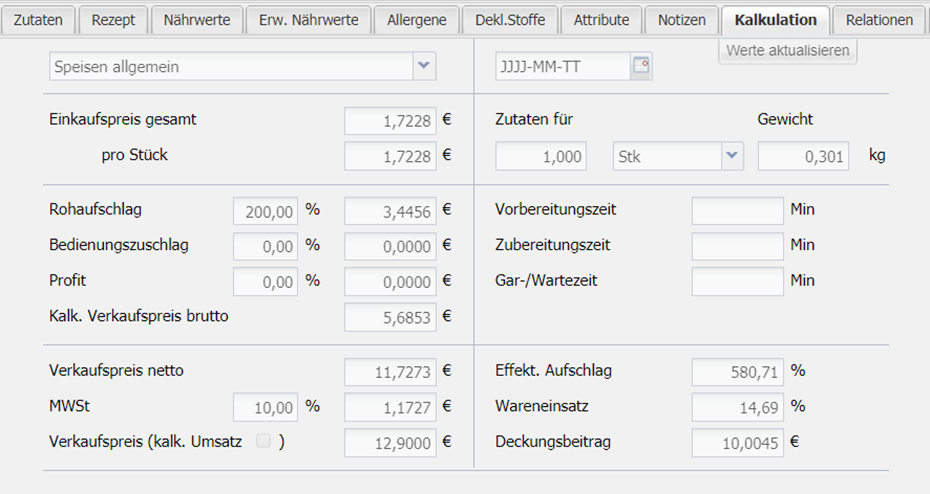Toggle the kalk. Umsatz checkbox
This screenshot has height=494, width=930.
tap(263, 441)
